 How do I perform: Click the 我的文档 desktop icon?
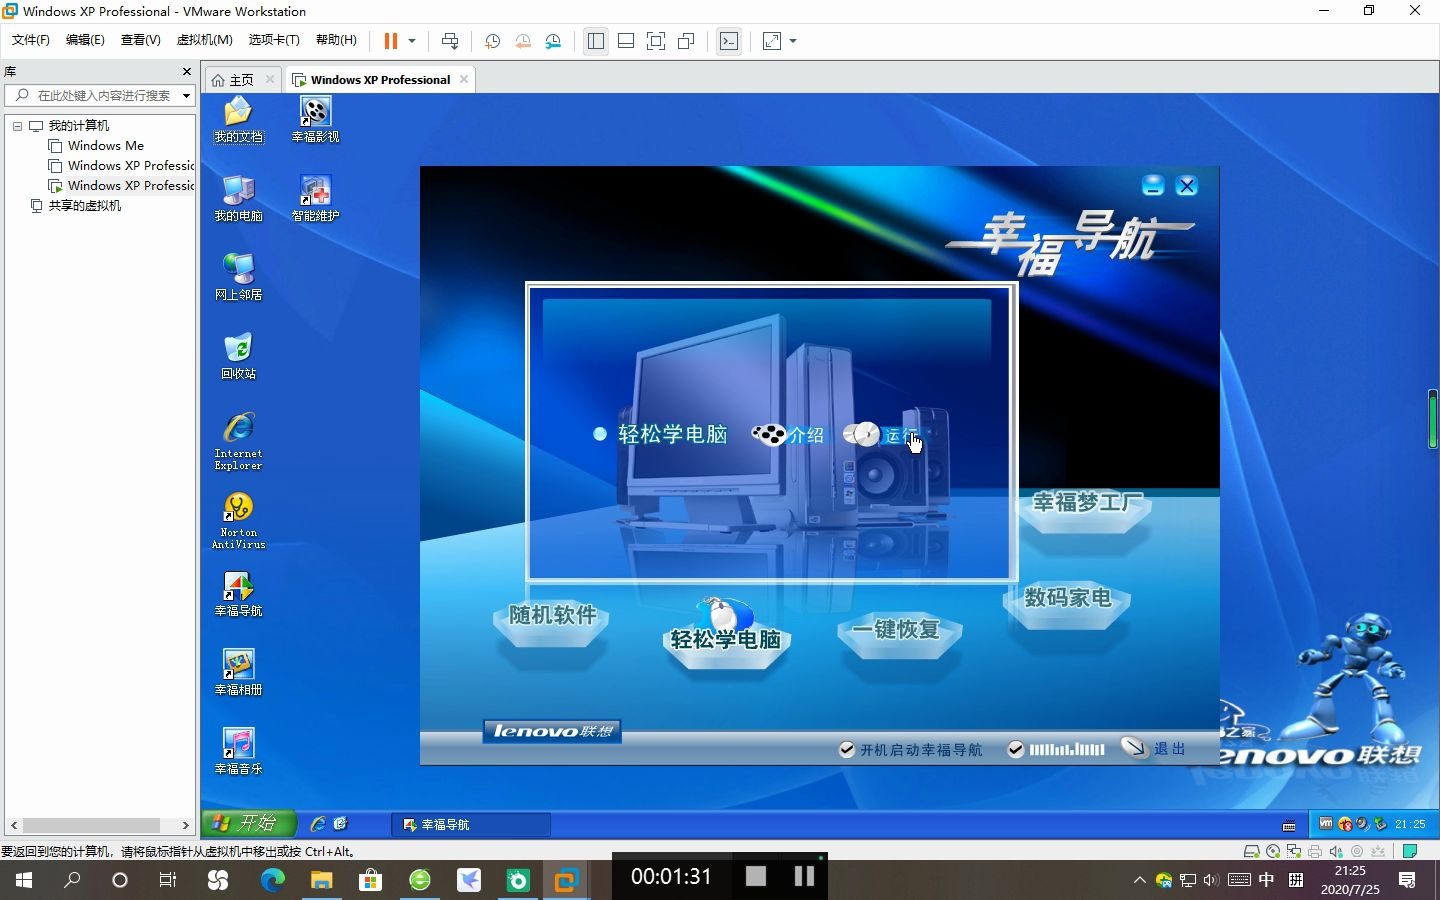coord(238,121)
